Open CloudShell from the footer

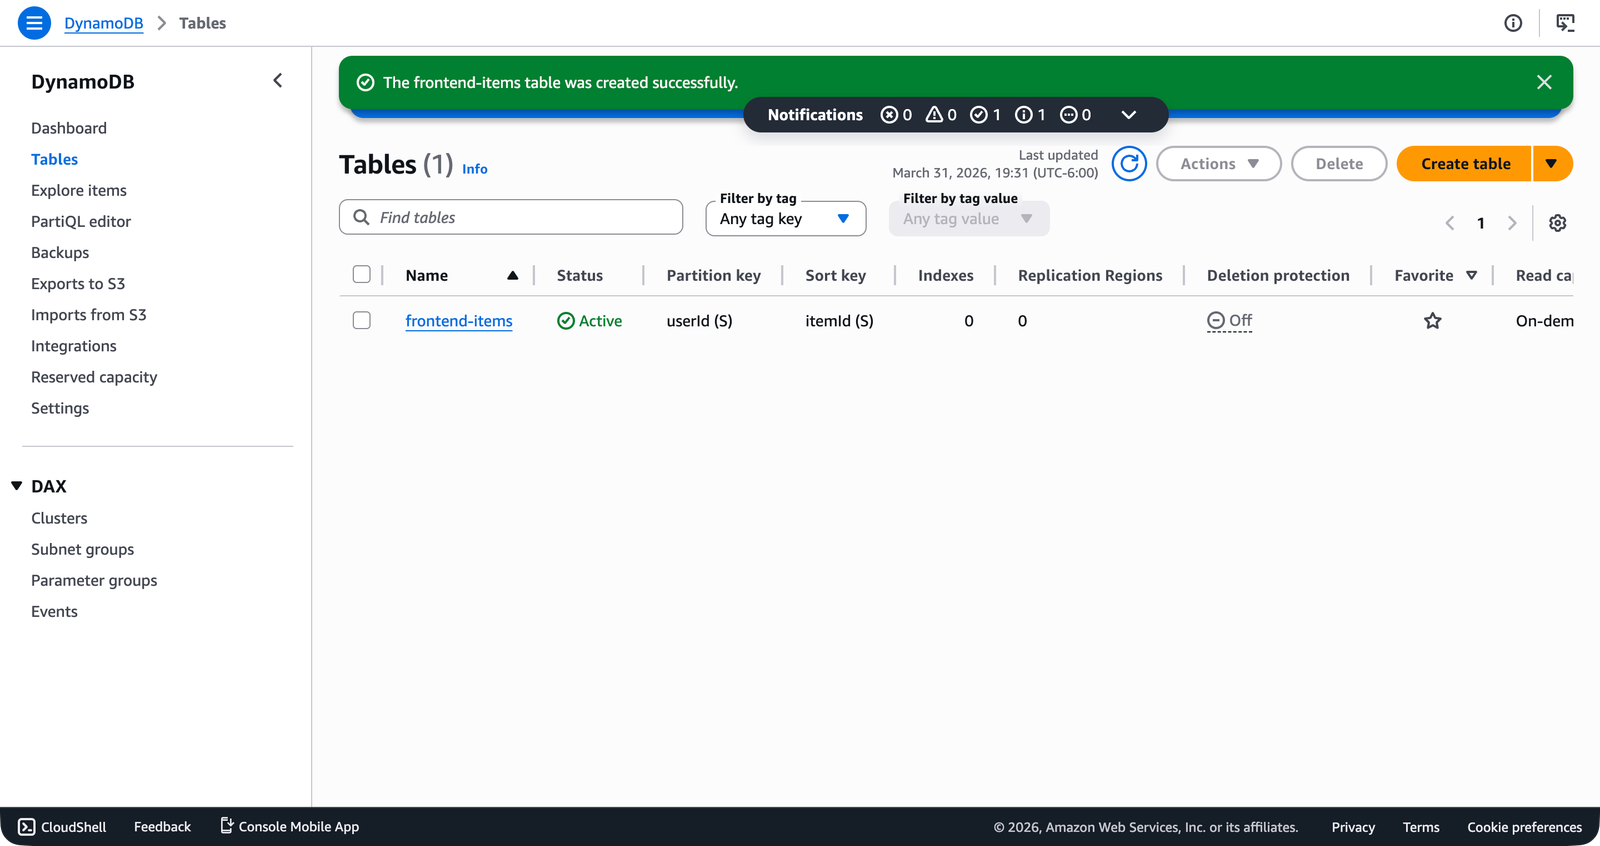point(62,827)
